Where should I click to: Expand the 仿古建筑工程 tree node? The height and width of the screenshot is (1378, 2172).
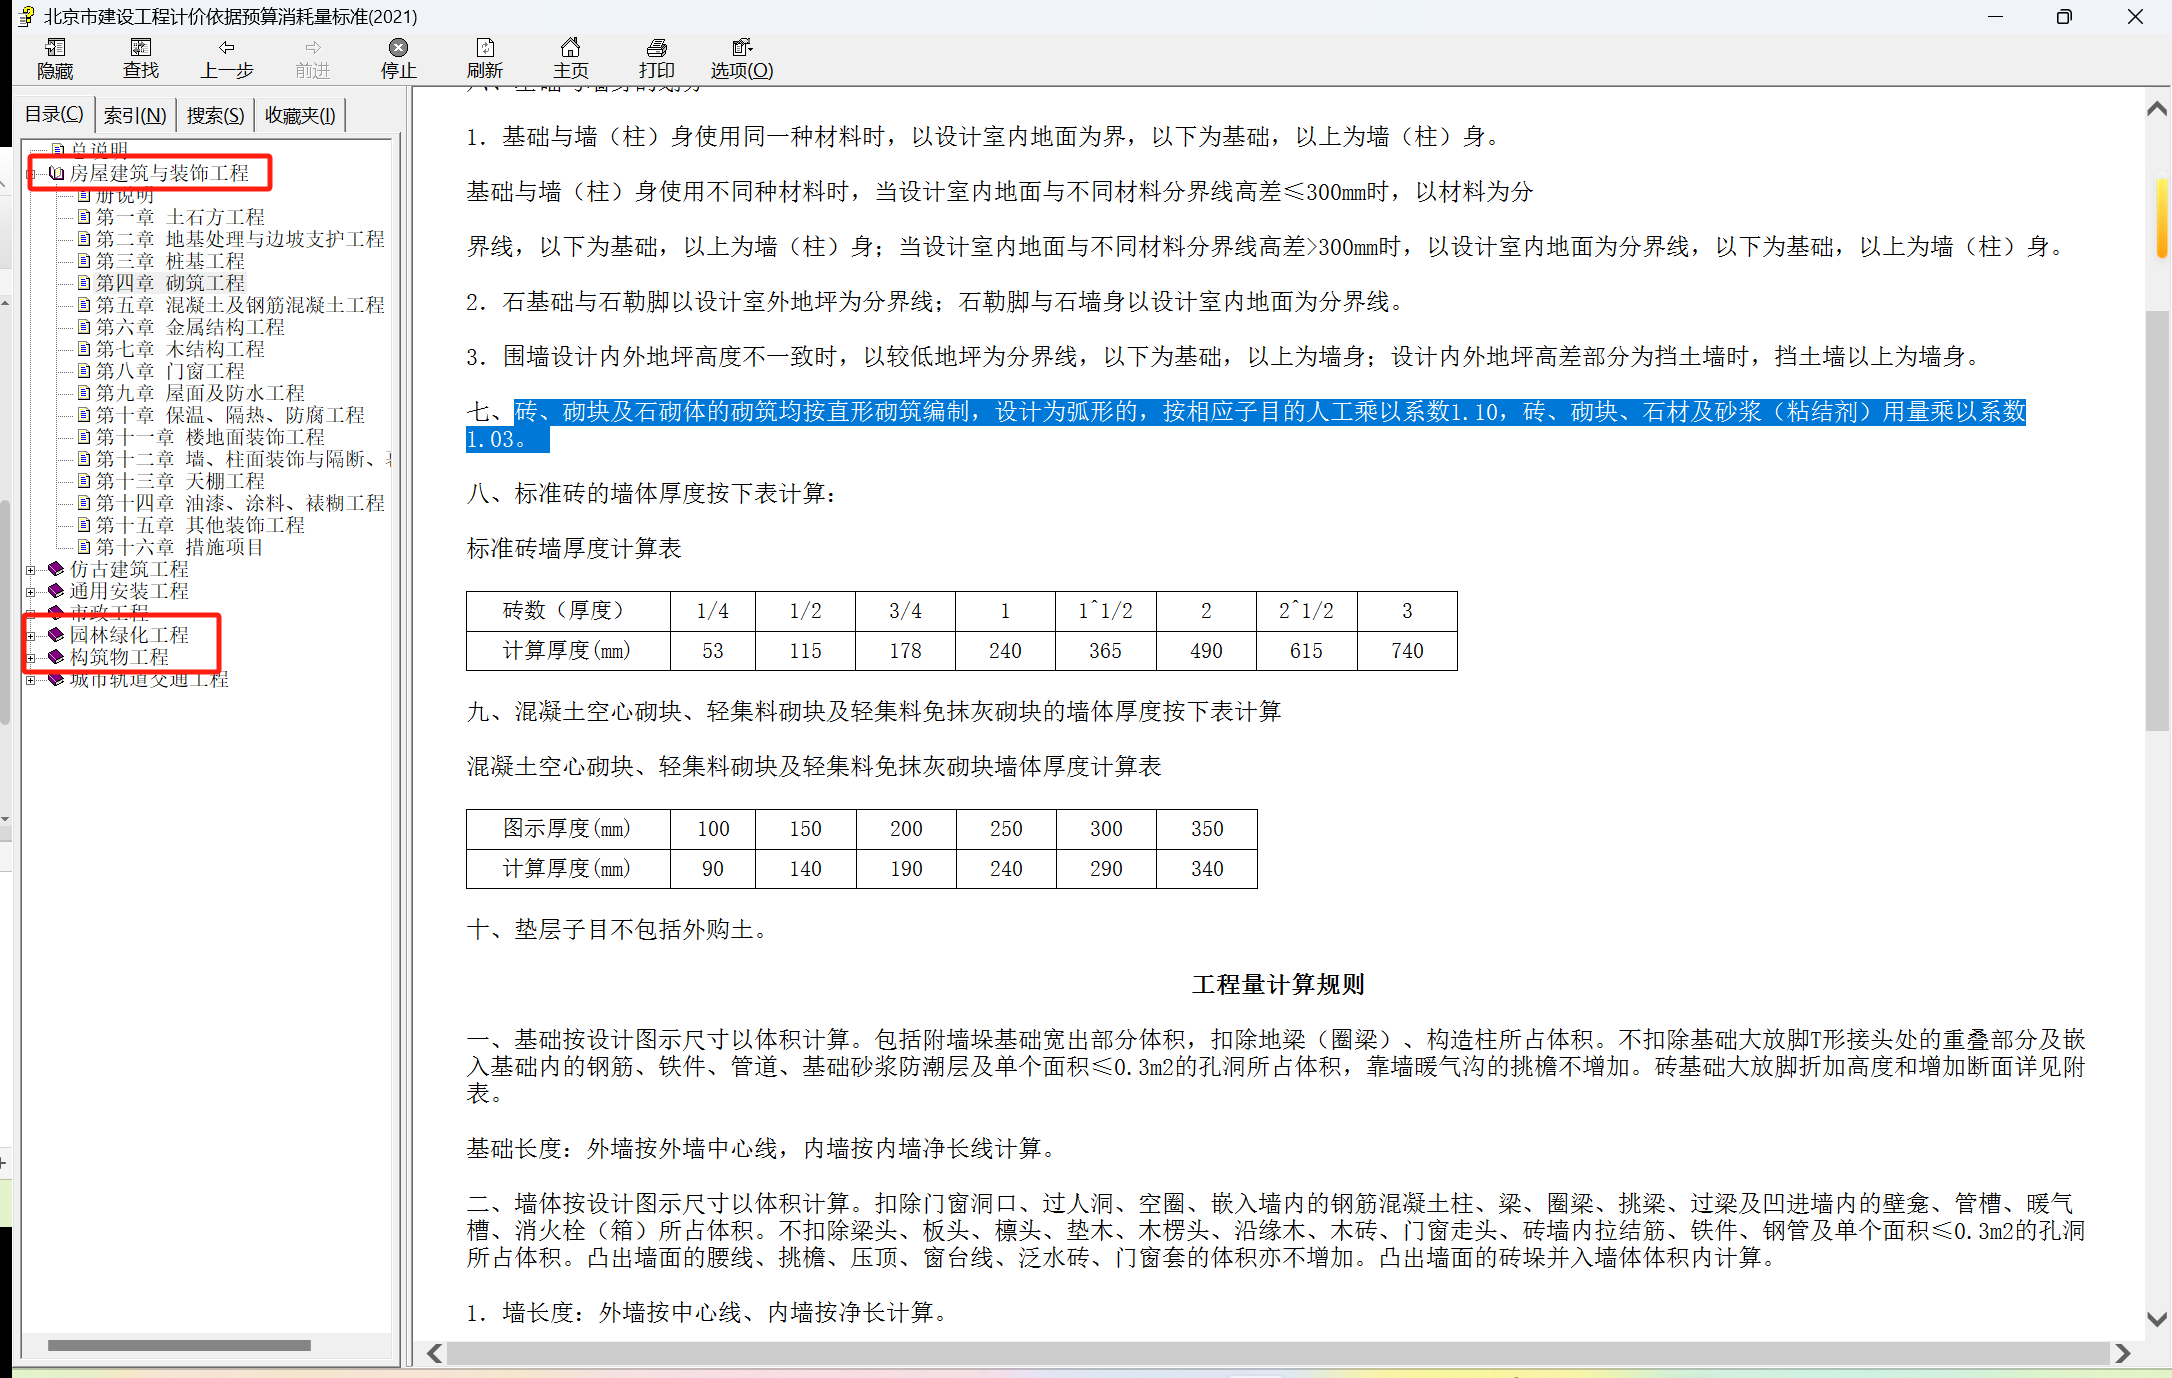point(31,570)
